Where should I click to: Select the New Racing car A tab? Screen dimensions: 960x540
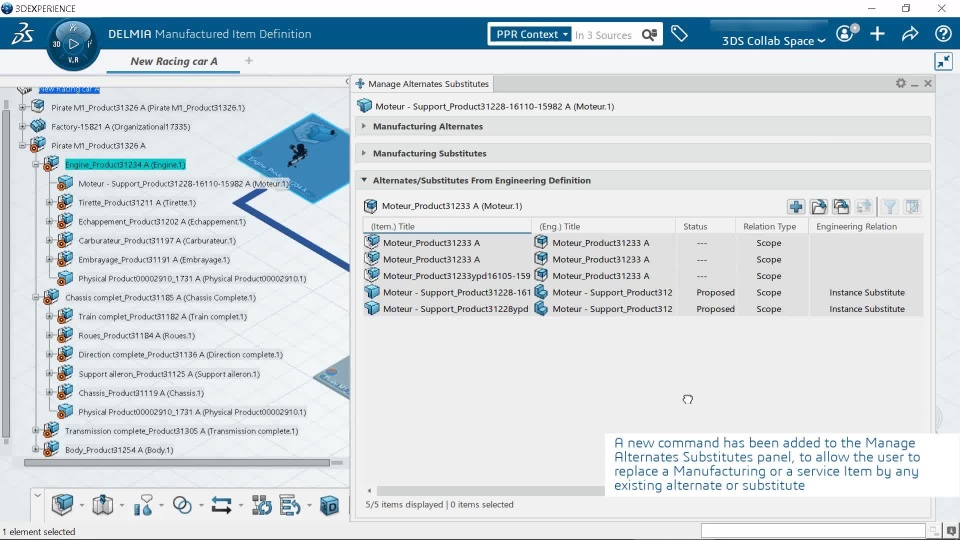[173, 61]
